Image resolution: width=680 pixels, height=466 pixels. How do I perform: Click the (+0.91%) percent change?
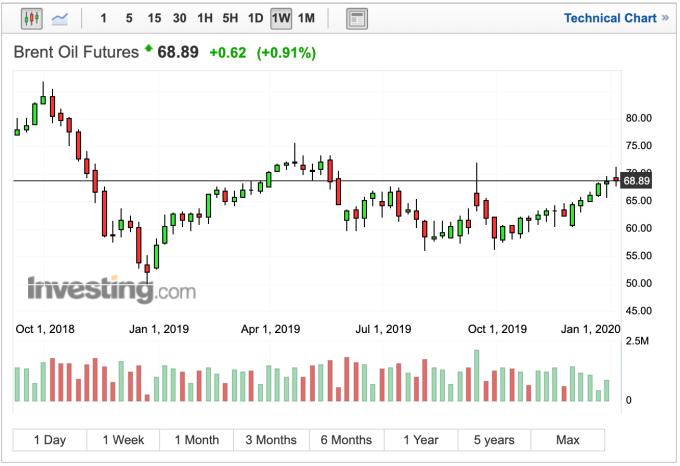tap(286, 53)
